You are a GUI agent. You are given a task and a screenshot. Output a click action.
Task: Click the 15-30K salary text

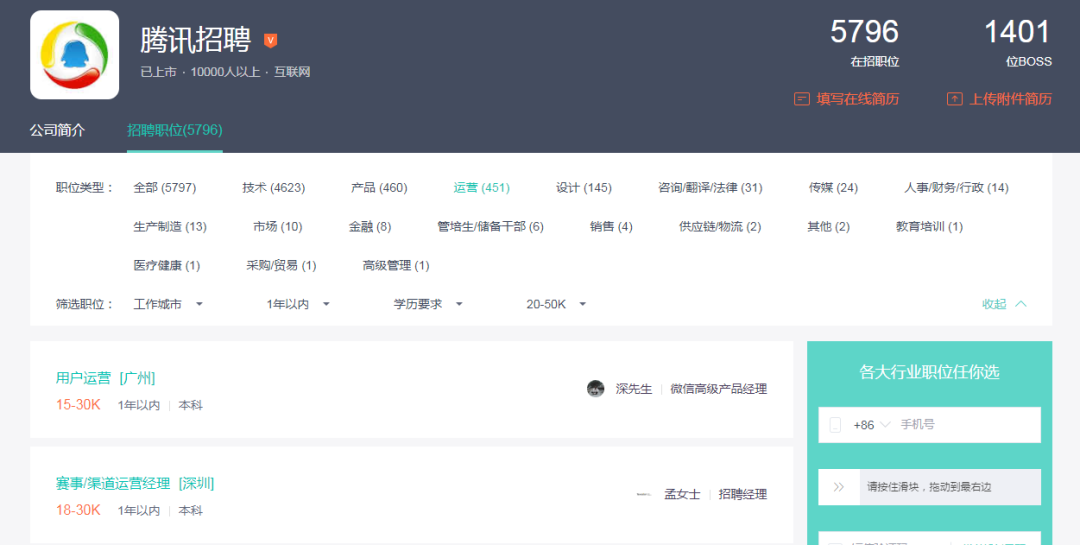78,405
